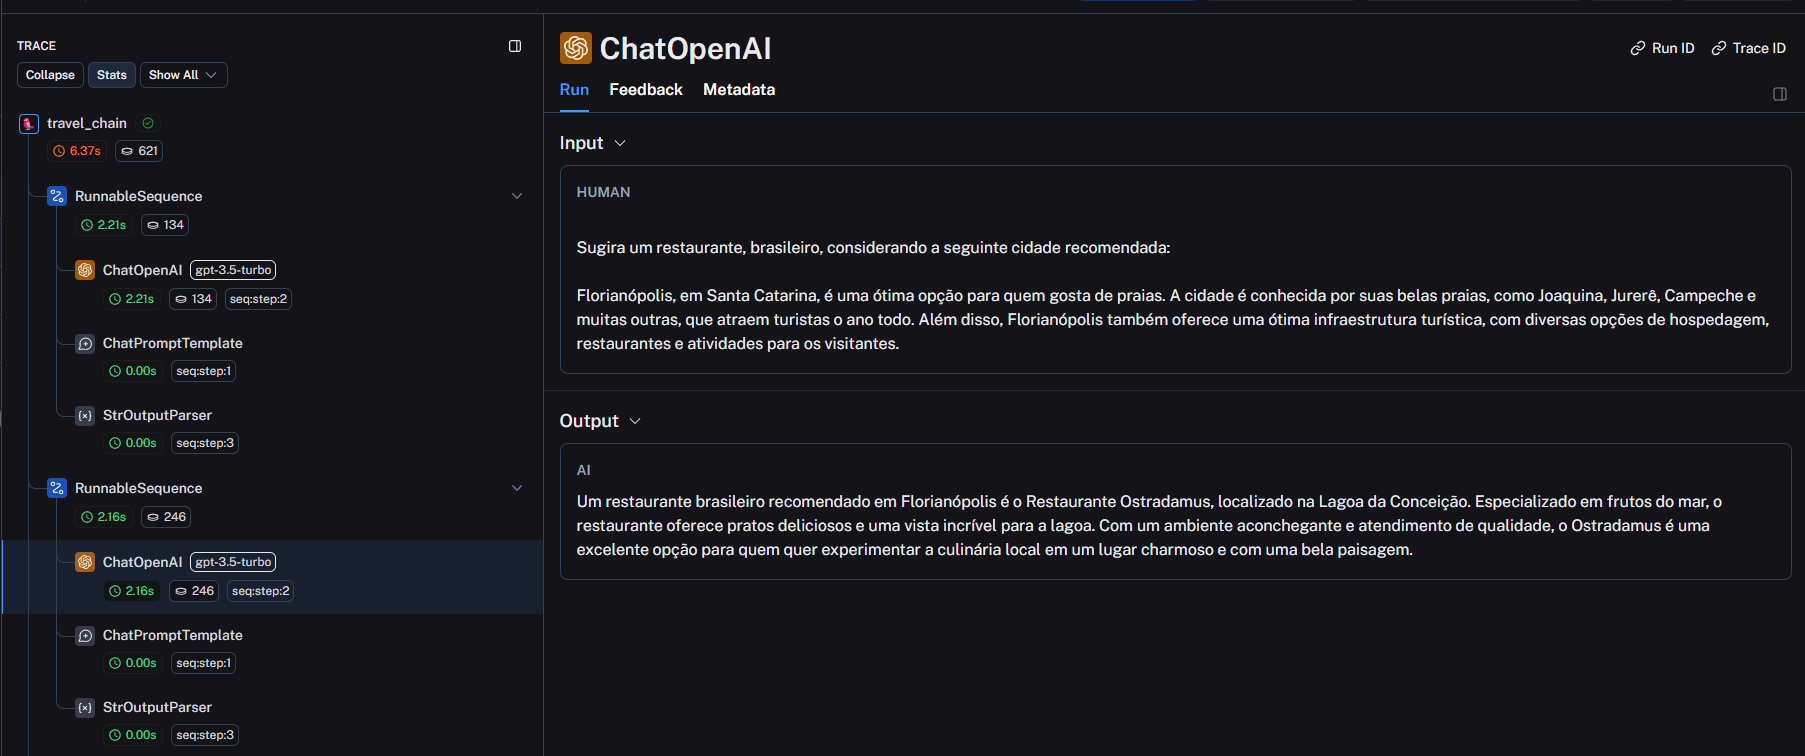Click the seq:step:2 tag beside 246 tokens
This screenshot has width=1805, height=756.
tap(260, 591)
